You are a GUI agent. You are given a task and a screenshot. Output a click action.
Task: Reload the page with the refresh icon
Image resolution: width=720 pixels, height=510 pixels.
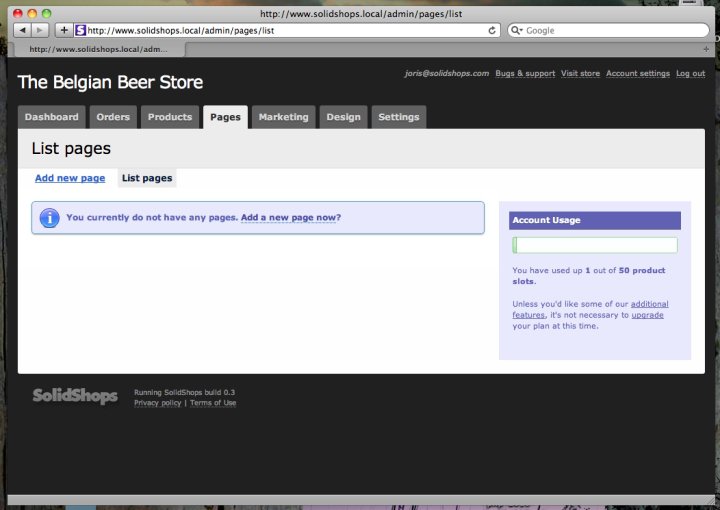point(492,30)
